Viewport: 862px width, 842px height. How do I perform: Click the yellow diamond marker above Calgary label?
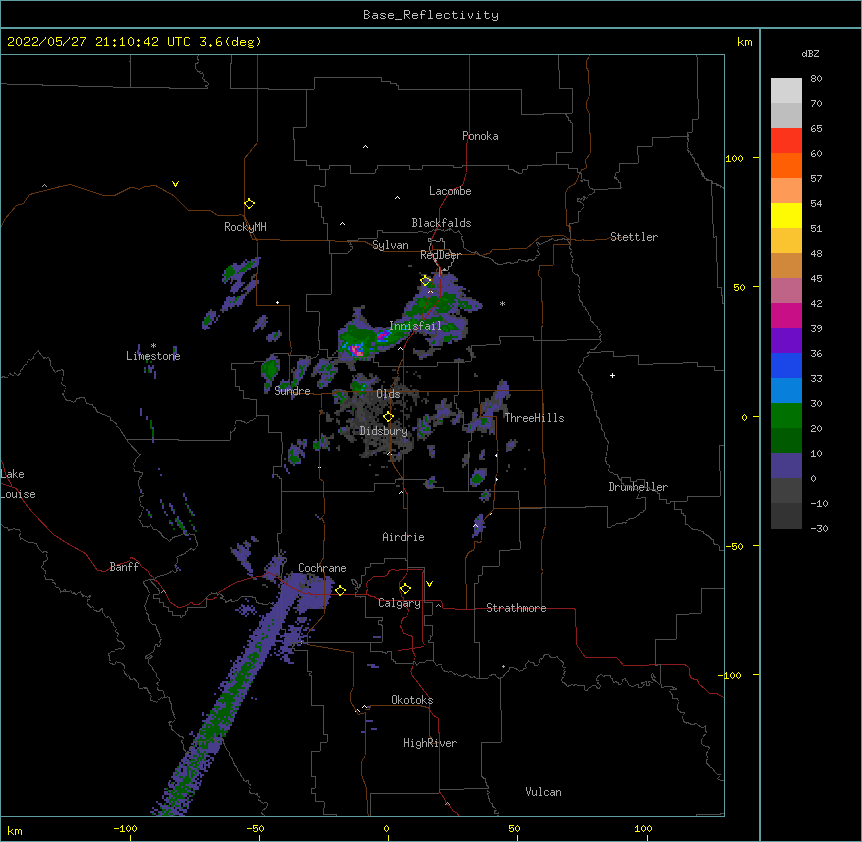click(x=405, y=589)
